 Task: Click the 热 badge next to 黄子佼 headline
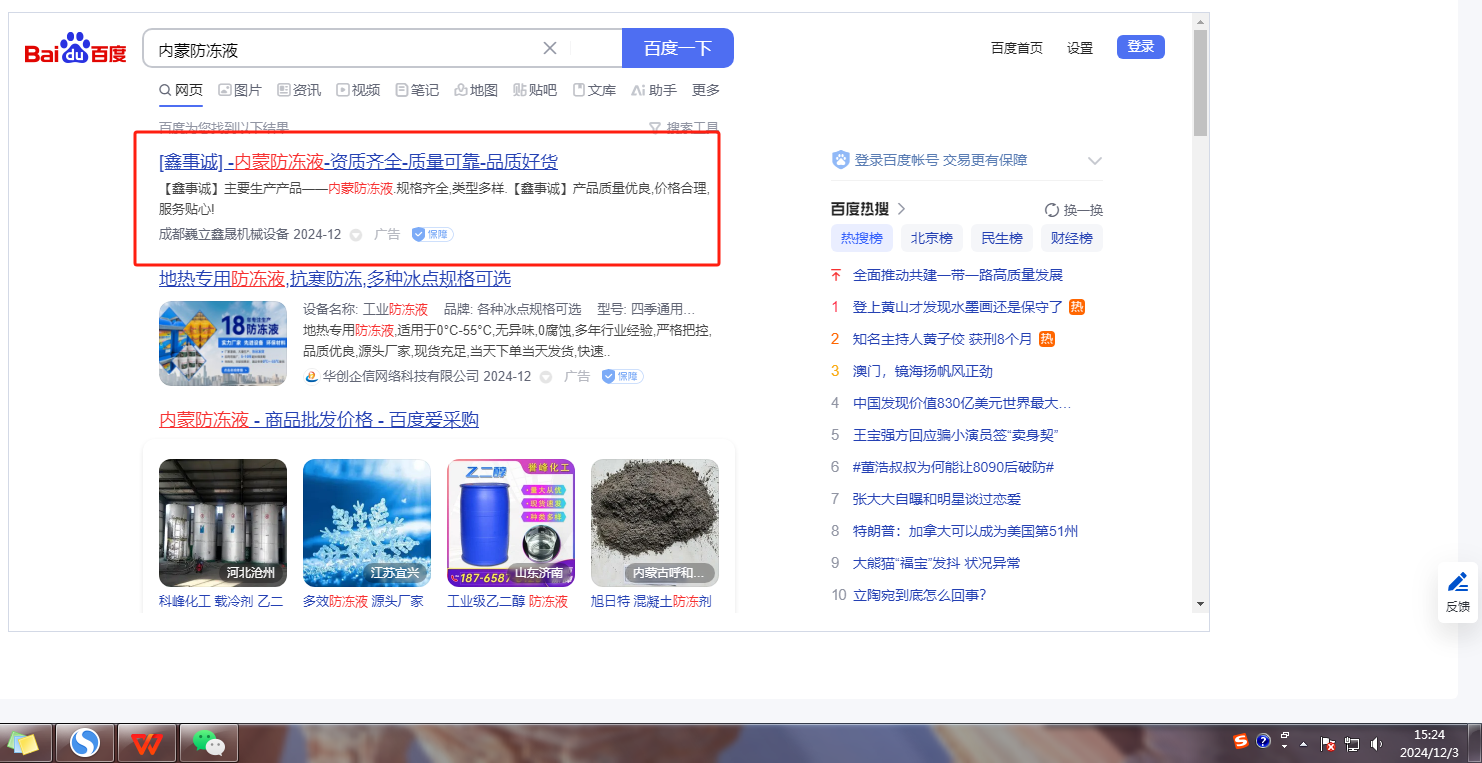(1047, 339)
